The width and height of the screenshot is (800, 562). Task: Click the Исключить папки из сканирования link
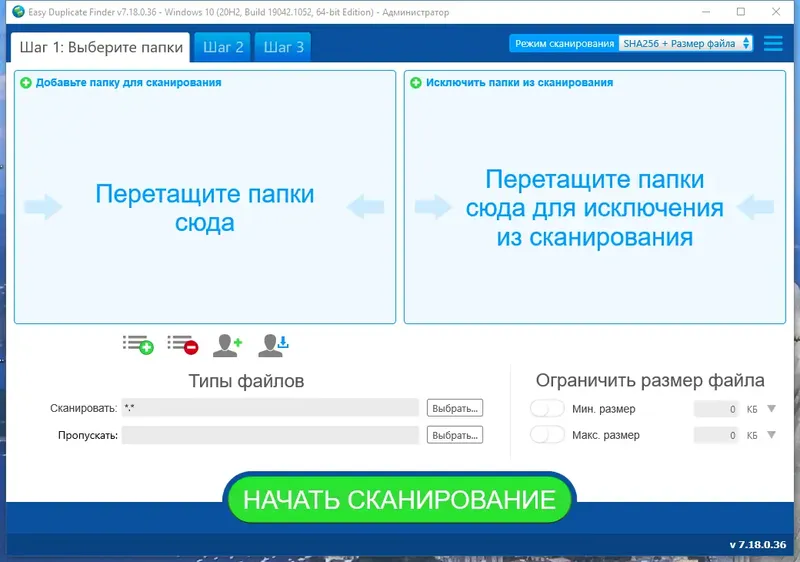(x=519, y=83)
